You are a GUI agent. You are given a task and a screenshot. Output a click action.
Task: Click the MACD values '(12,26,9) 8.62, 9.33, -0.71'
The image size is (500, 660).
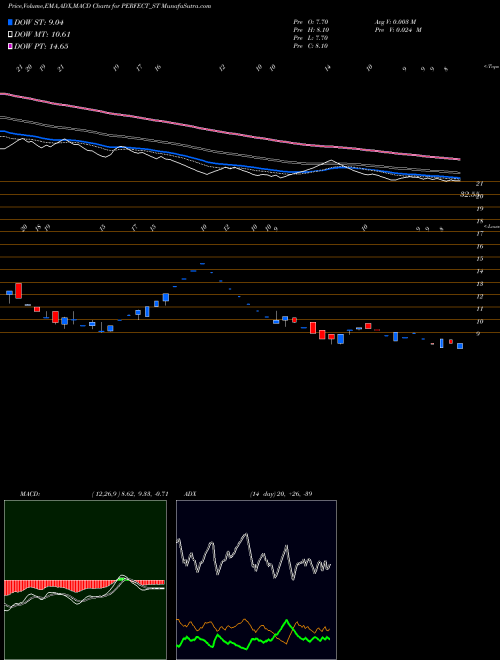click(x=130, y=494)
